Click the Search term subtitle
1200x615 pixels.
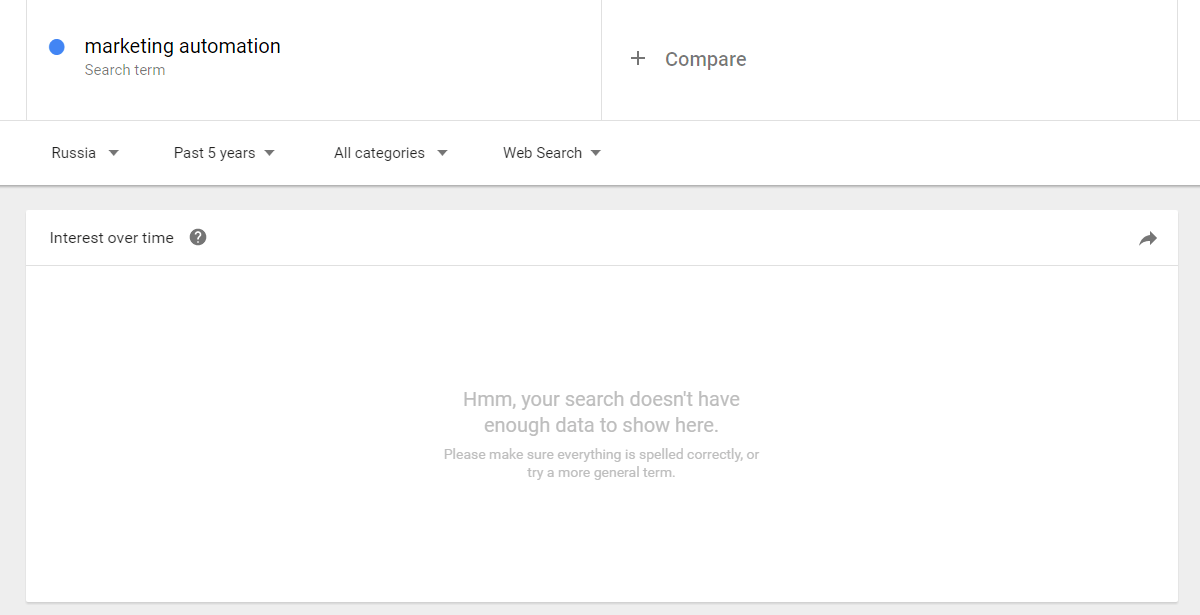point(125,70)
